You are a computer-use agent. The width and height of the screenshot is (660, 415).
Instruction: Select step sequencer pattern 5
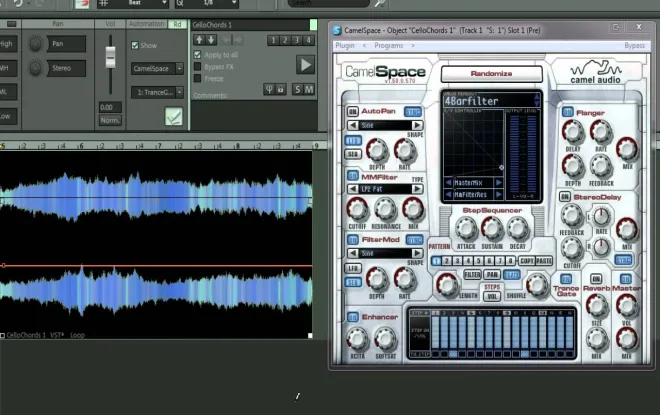(x=478, y=261)
